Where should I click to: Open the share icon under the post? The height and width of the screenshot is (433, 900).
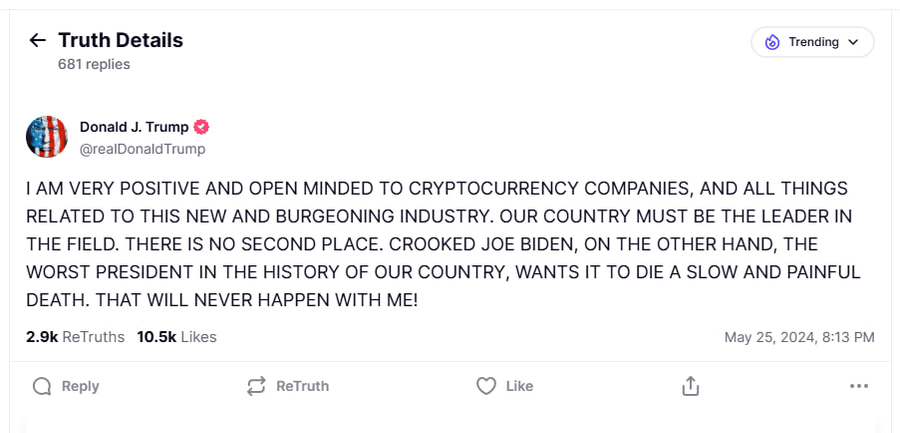coord(690,386)
